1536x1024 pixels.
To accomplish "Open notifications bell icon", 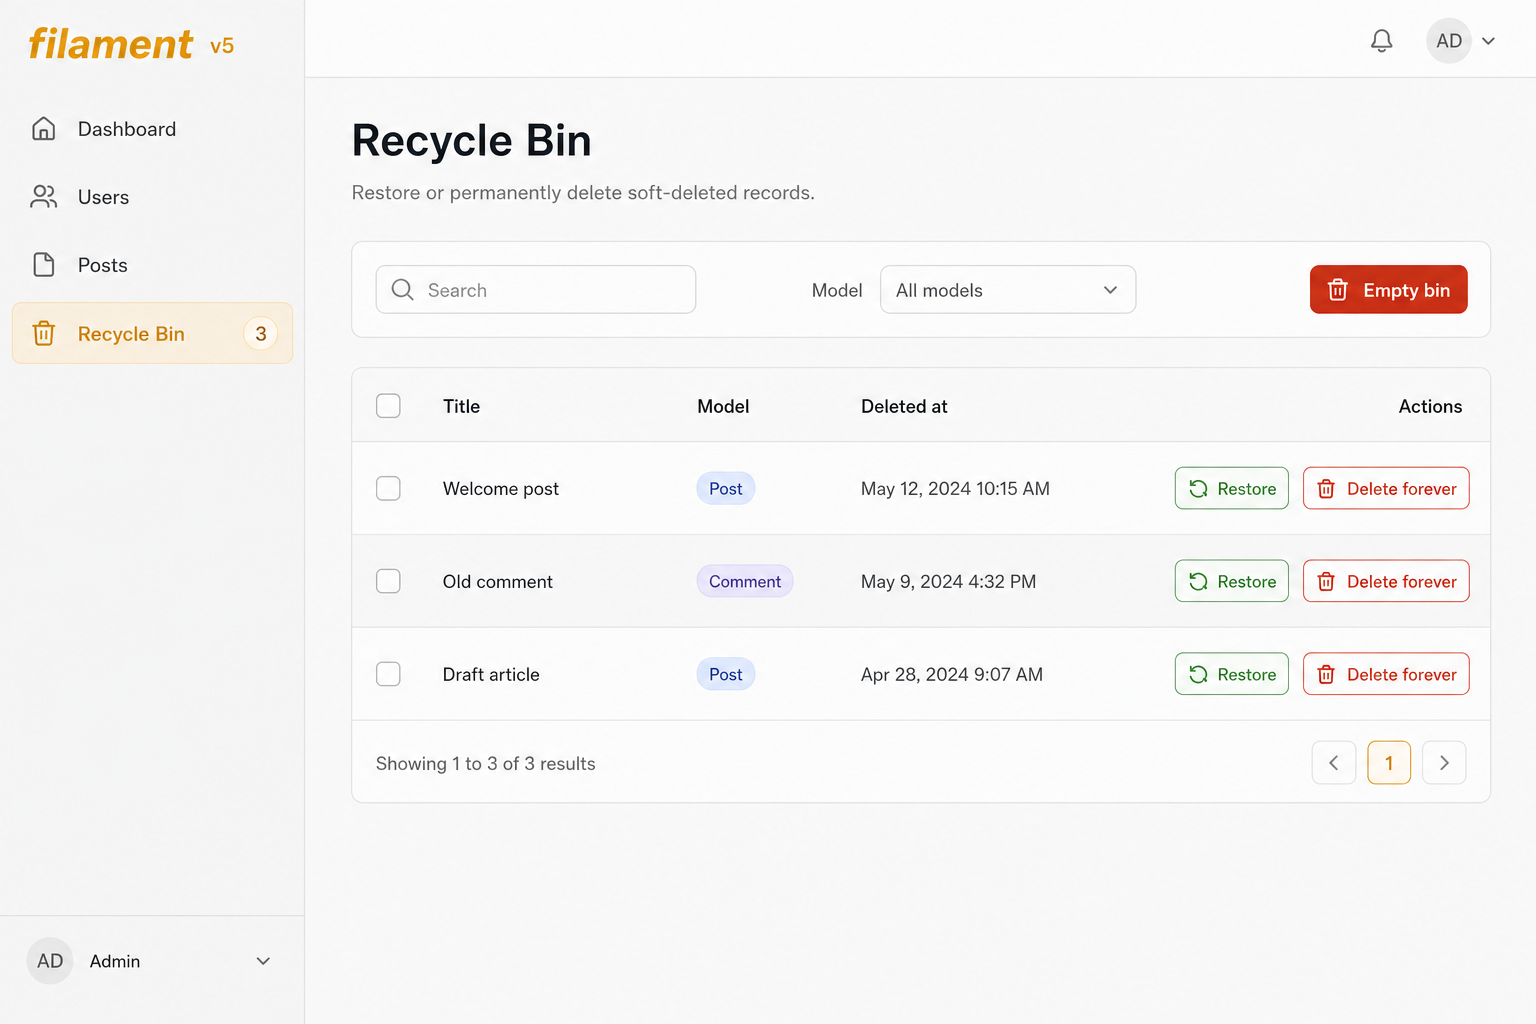I will [x=1382, y=41].
